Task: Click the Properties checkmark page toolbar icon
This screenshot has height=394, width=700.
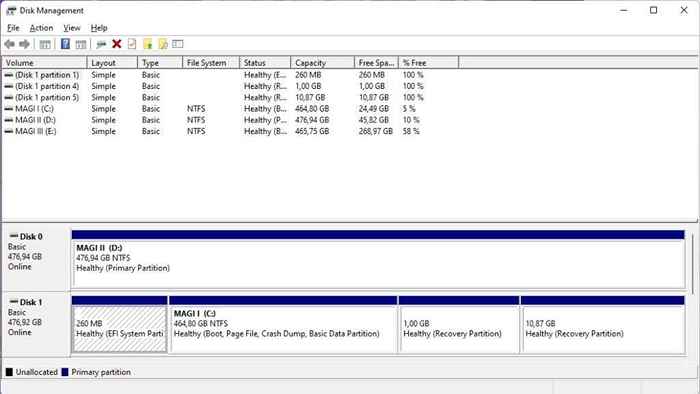Action: coord(132,44)
